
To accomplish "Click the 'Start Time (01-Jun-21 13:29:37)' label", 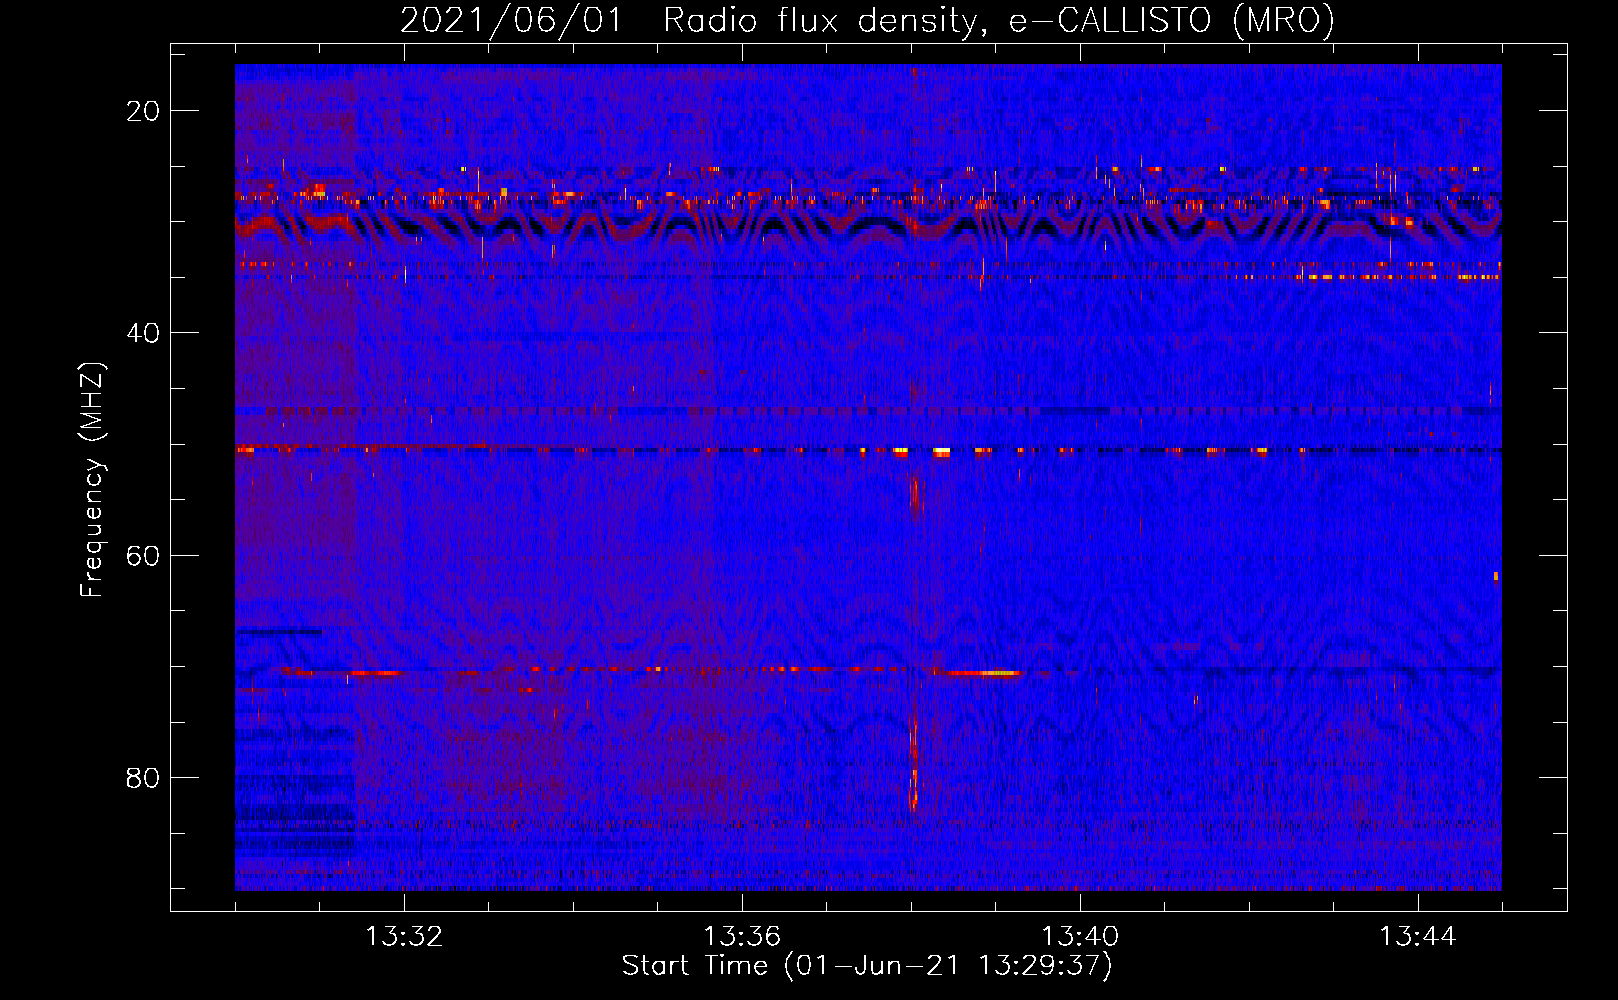I will [867, 966].
